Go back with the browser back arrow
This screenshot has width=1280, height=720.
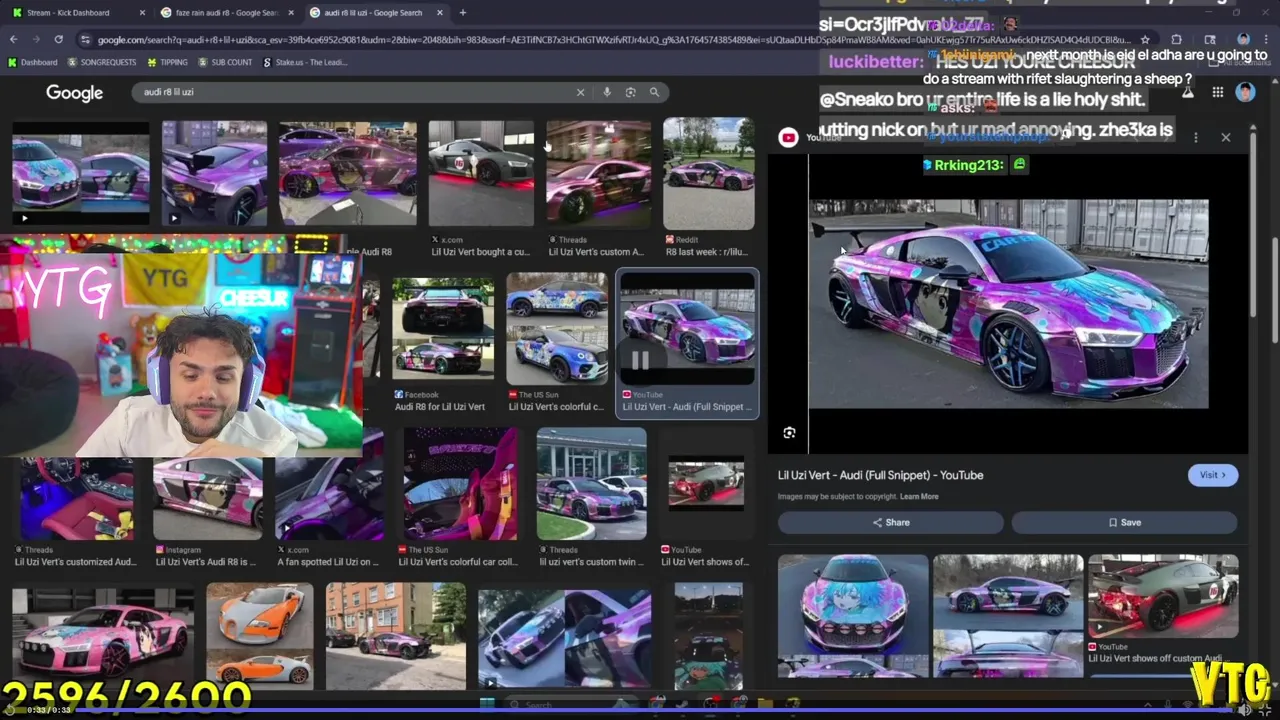click(13, 39)
